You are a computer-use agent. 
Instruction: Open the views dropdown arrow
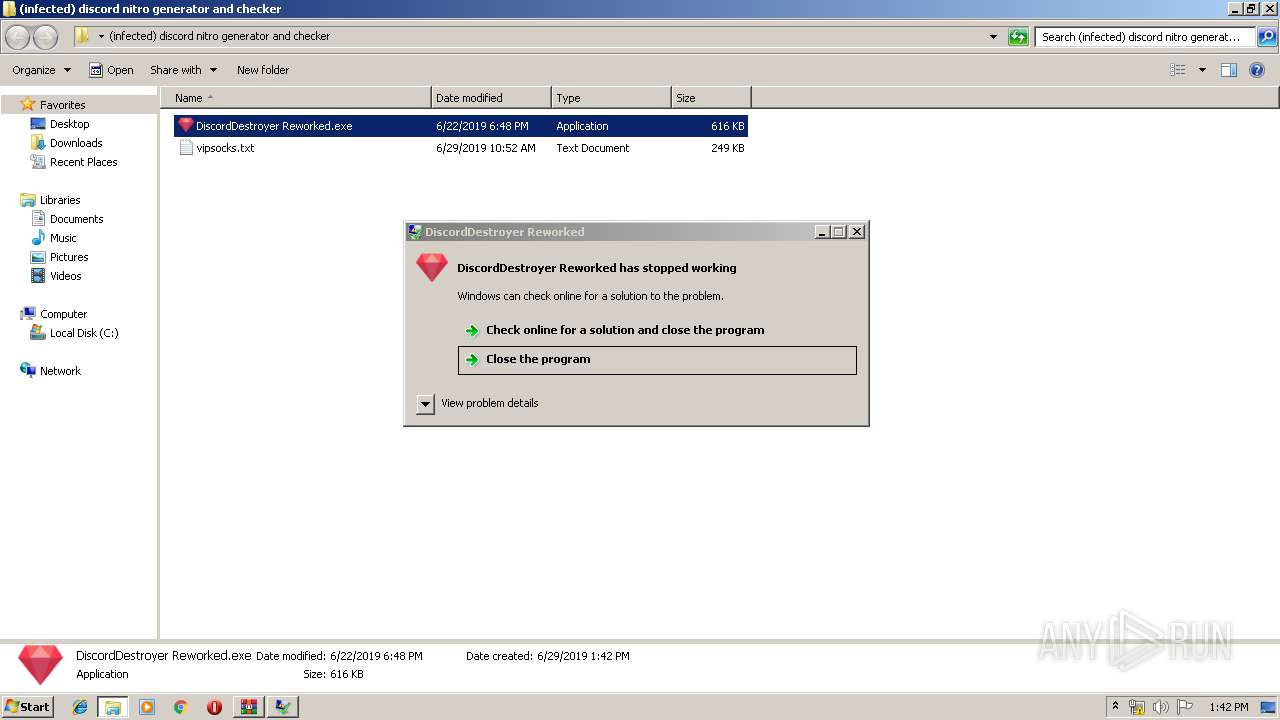[x=1202, y=70]
